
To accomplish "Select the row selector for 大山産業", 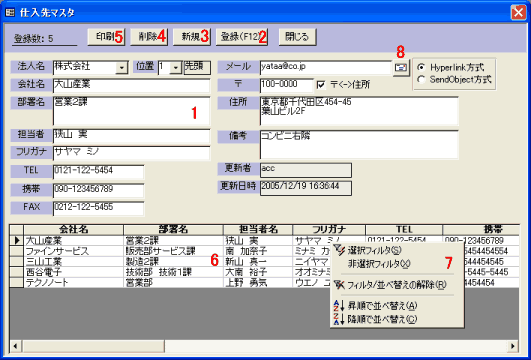I will pyautogui.click(x=16, y=240).
